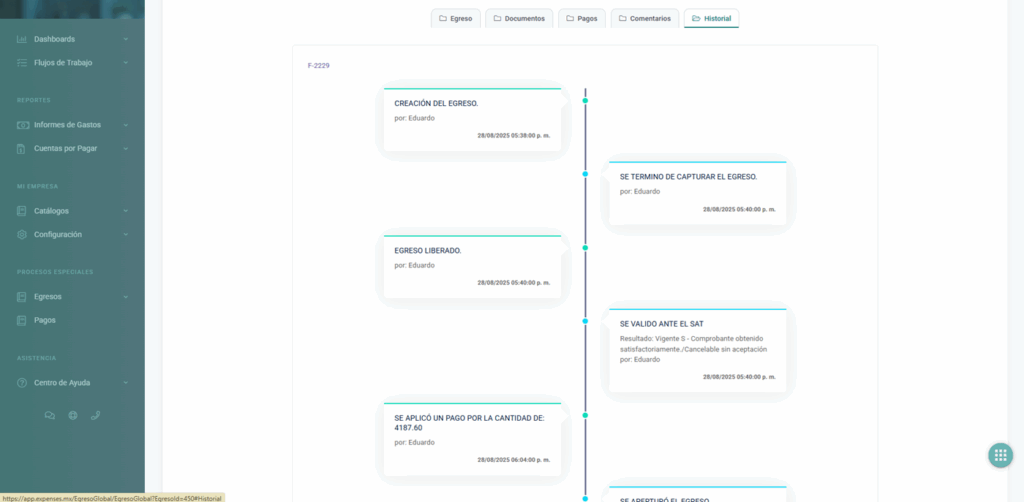1024x502 pixels.
Task: Click the Flujos de Trabajo list icon
Action: pos(22,63)
